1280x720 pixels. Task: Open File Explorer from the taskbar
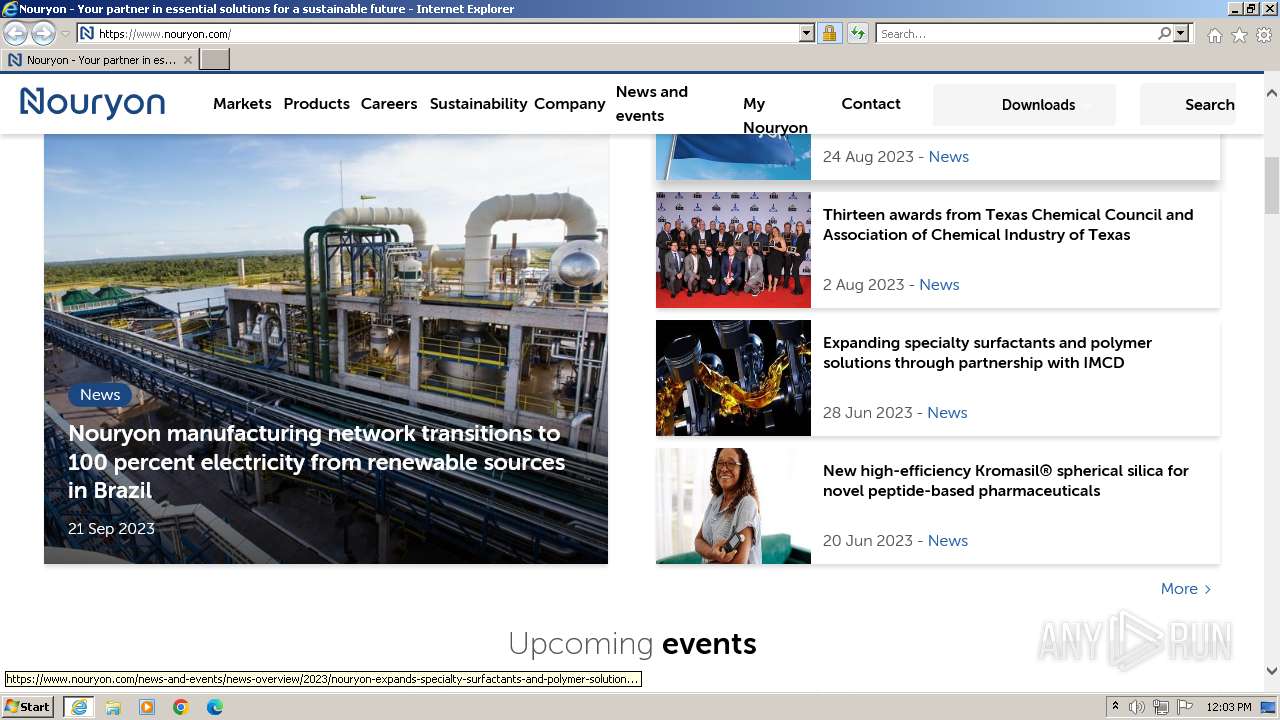coord(113,707)
